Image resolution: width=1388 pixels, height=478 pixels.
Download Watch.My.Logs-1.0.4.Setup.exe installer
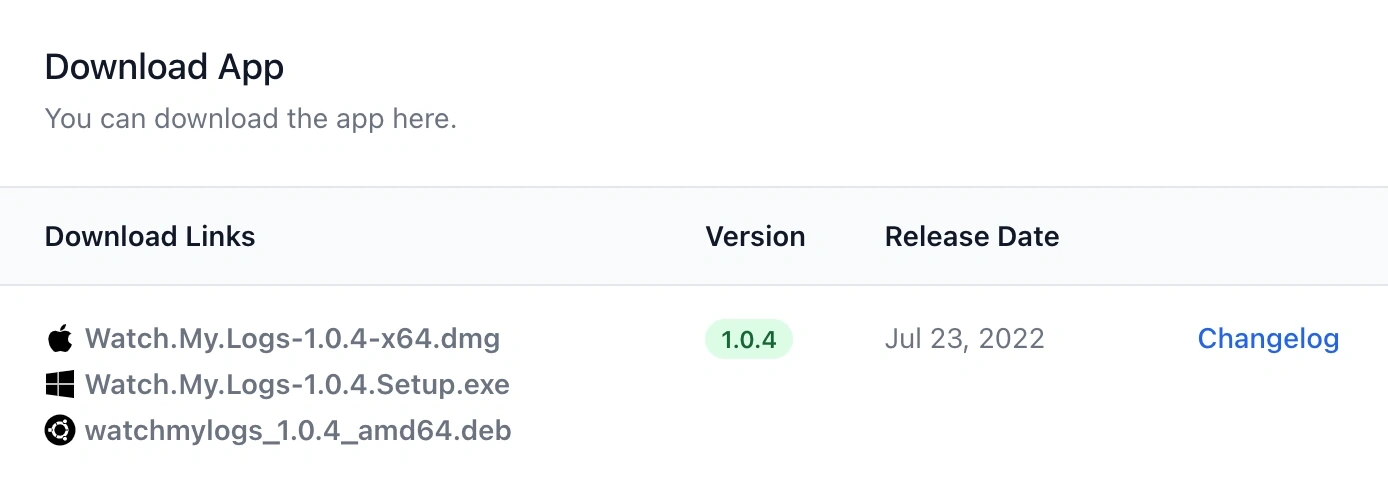pyautogui.click(x=297, y=384)
